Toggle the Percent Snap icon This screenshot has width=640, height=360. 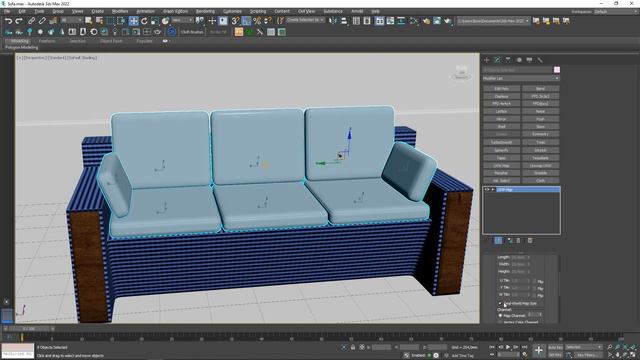[x=257, y=21]
